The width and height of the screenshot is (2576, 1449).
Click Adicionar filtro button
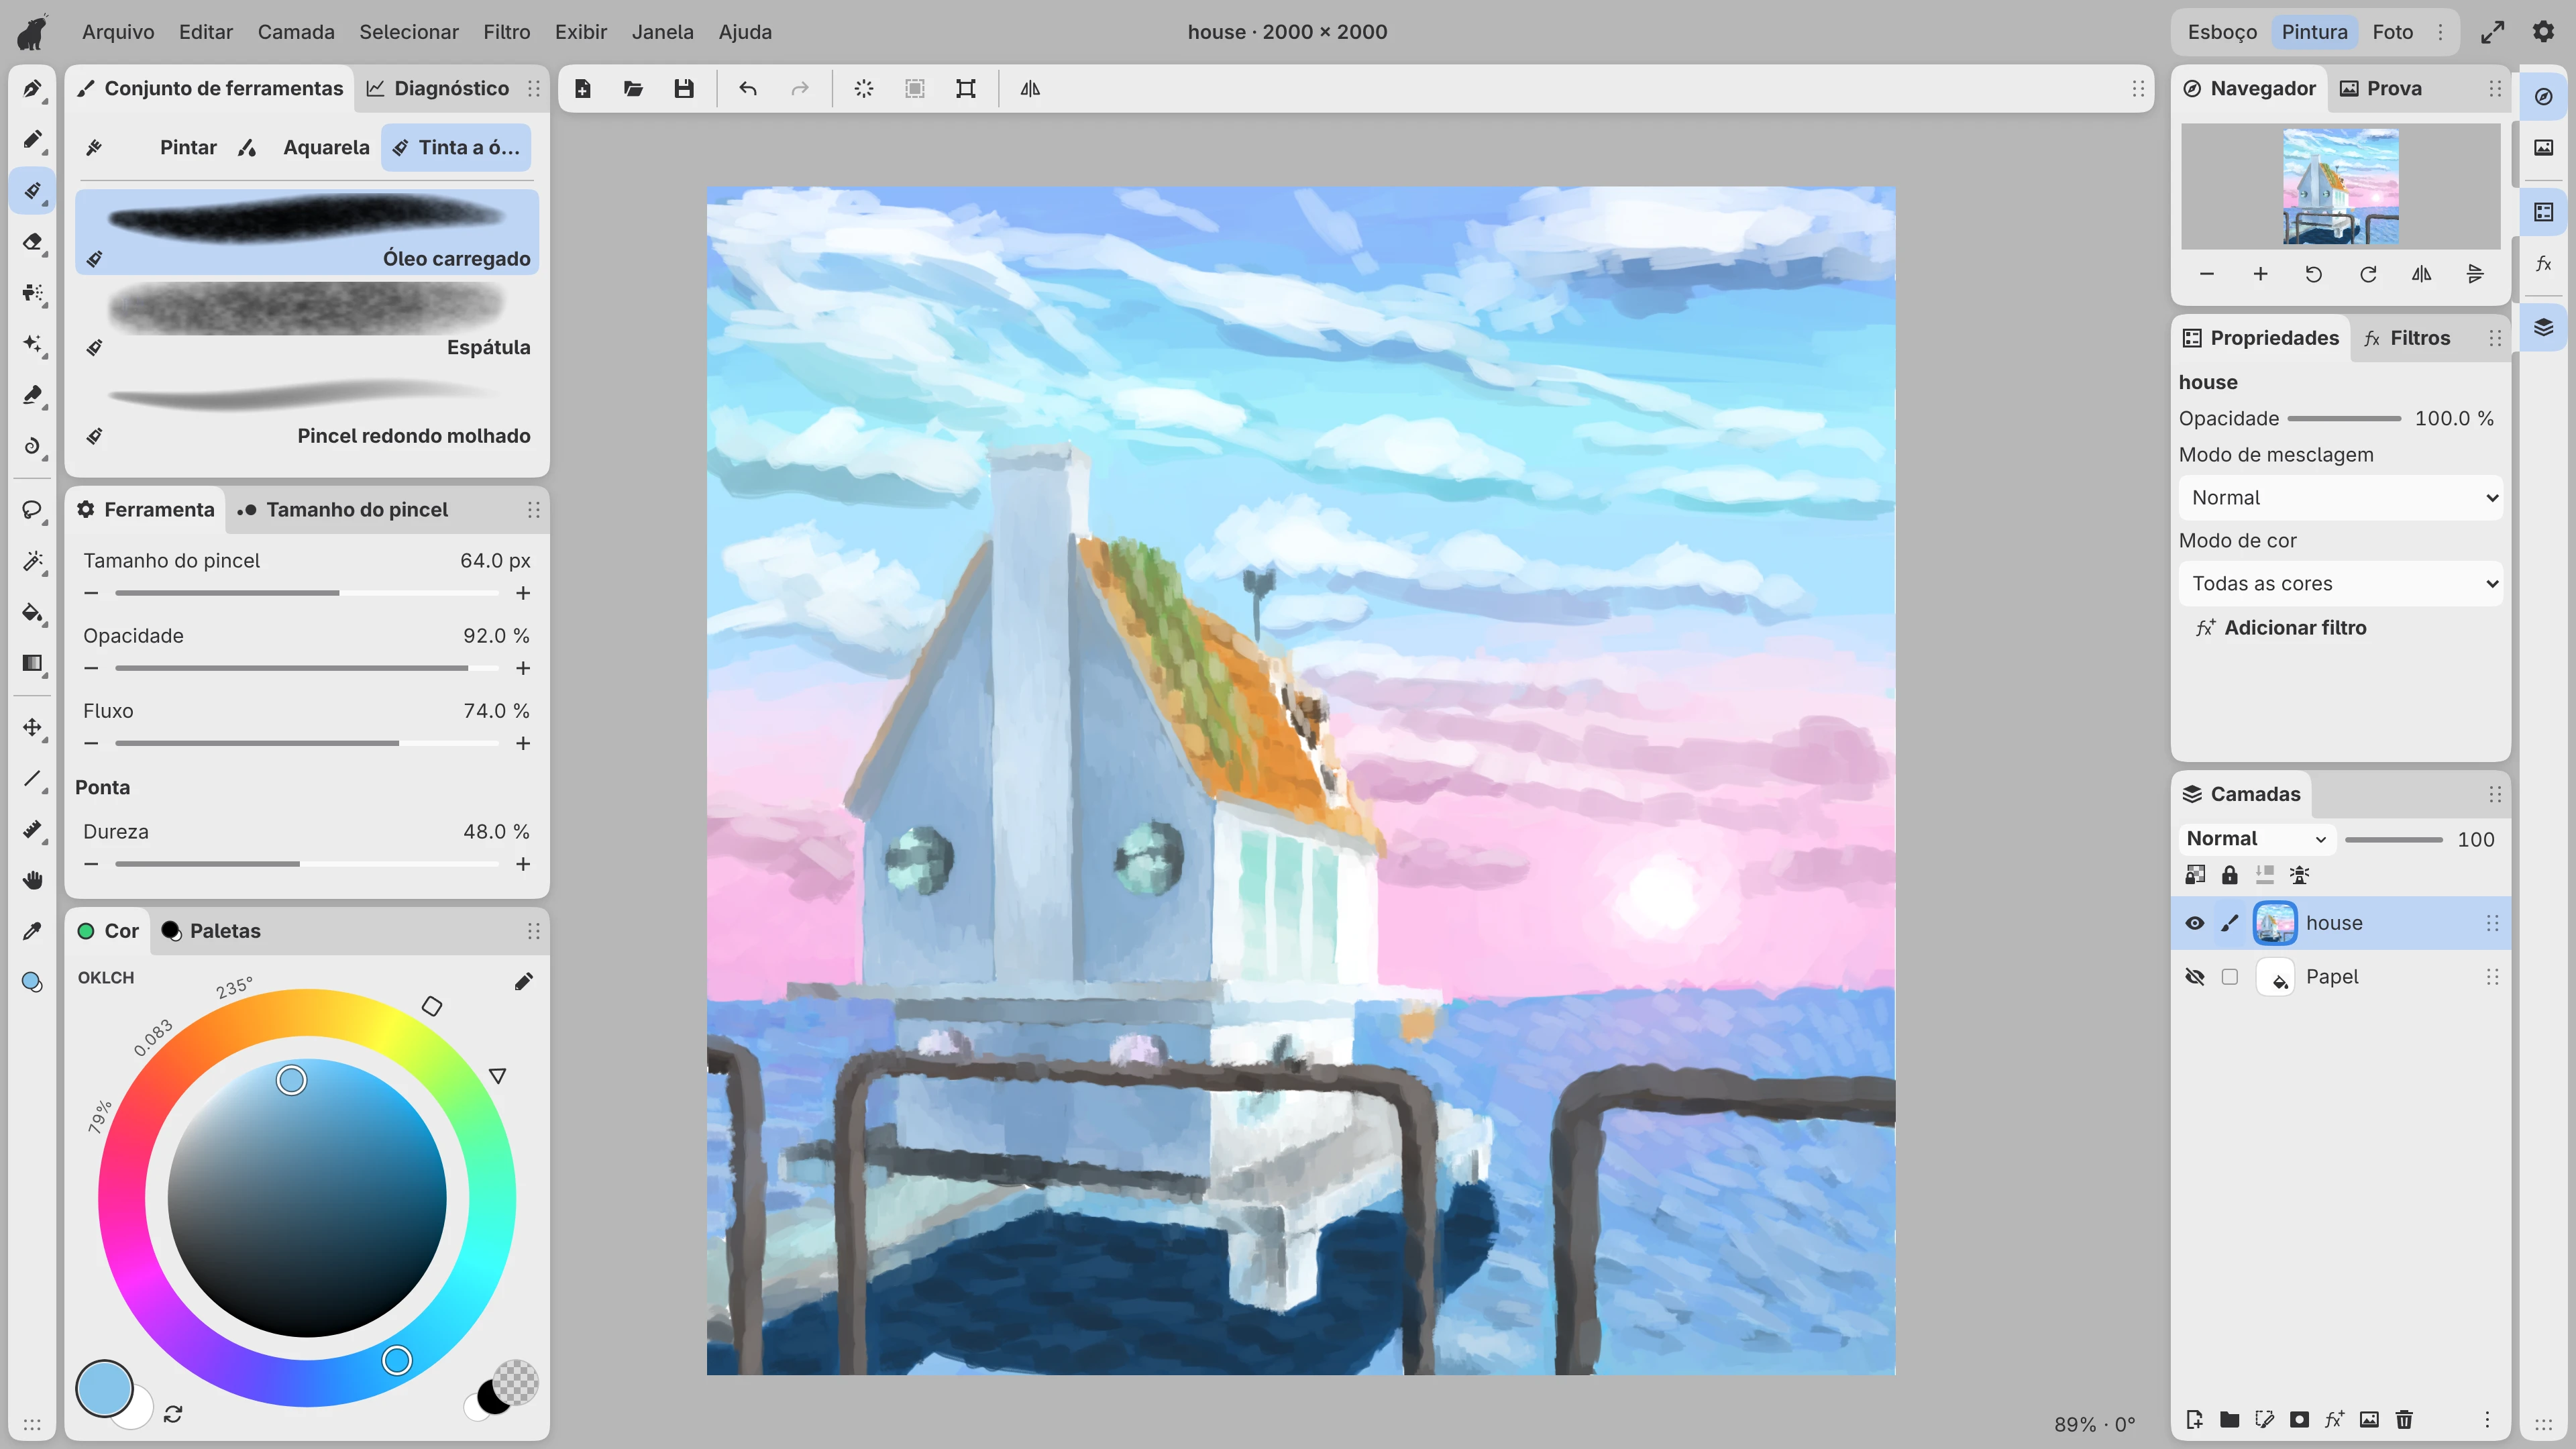pos(2281,628)
